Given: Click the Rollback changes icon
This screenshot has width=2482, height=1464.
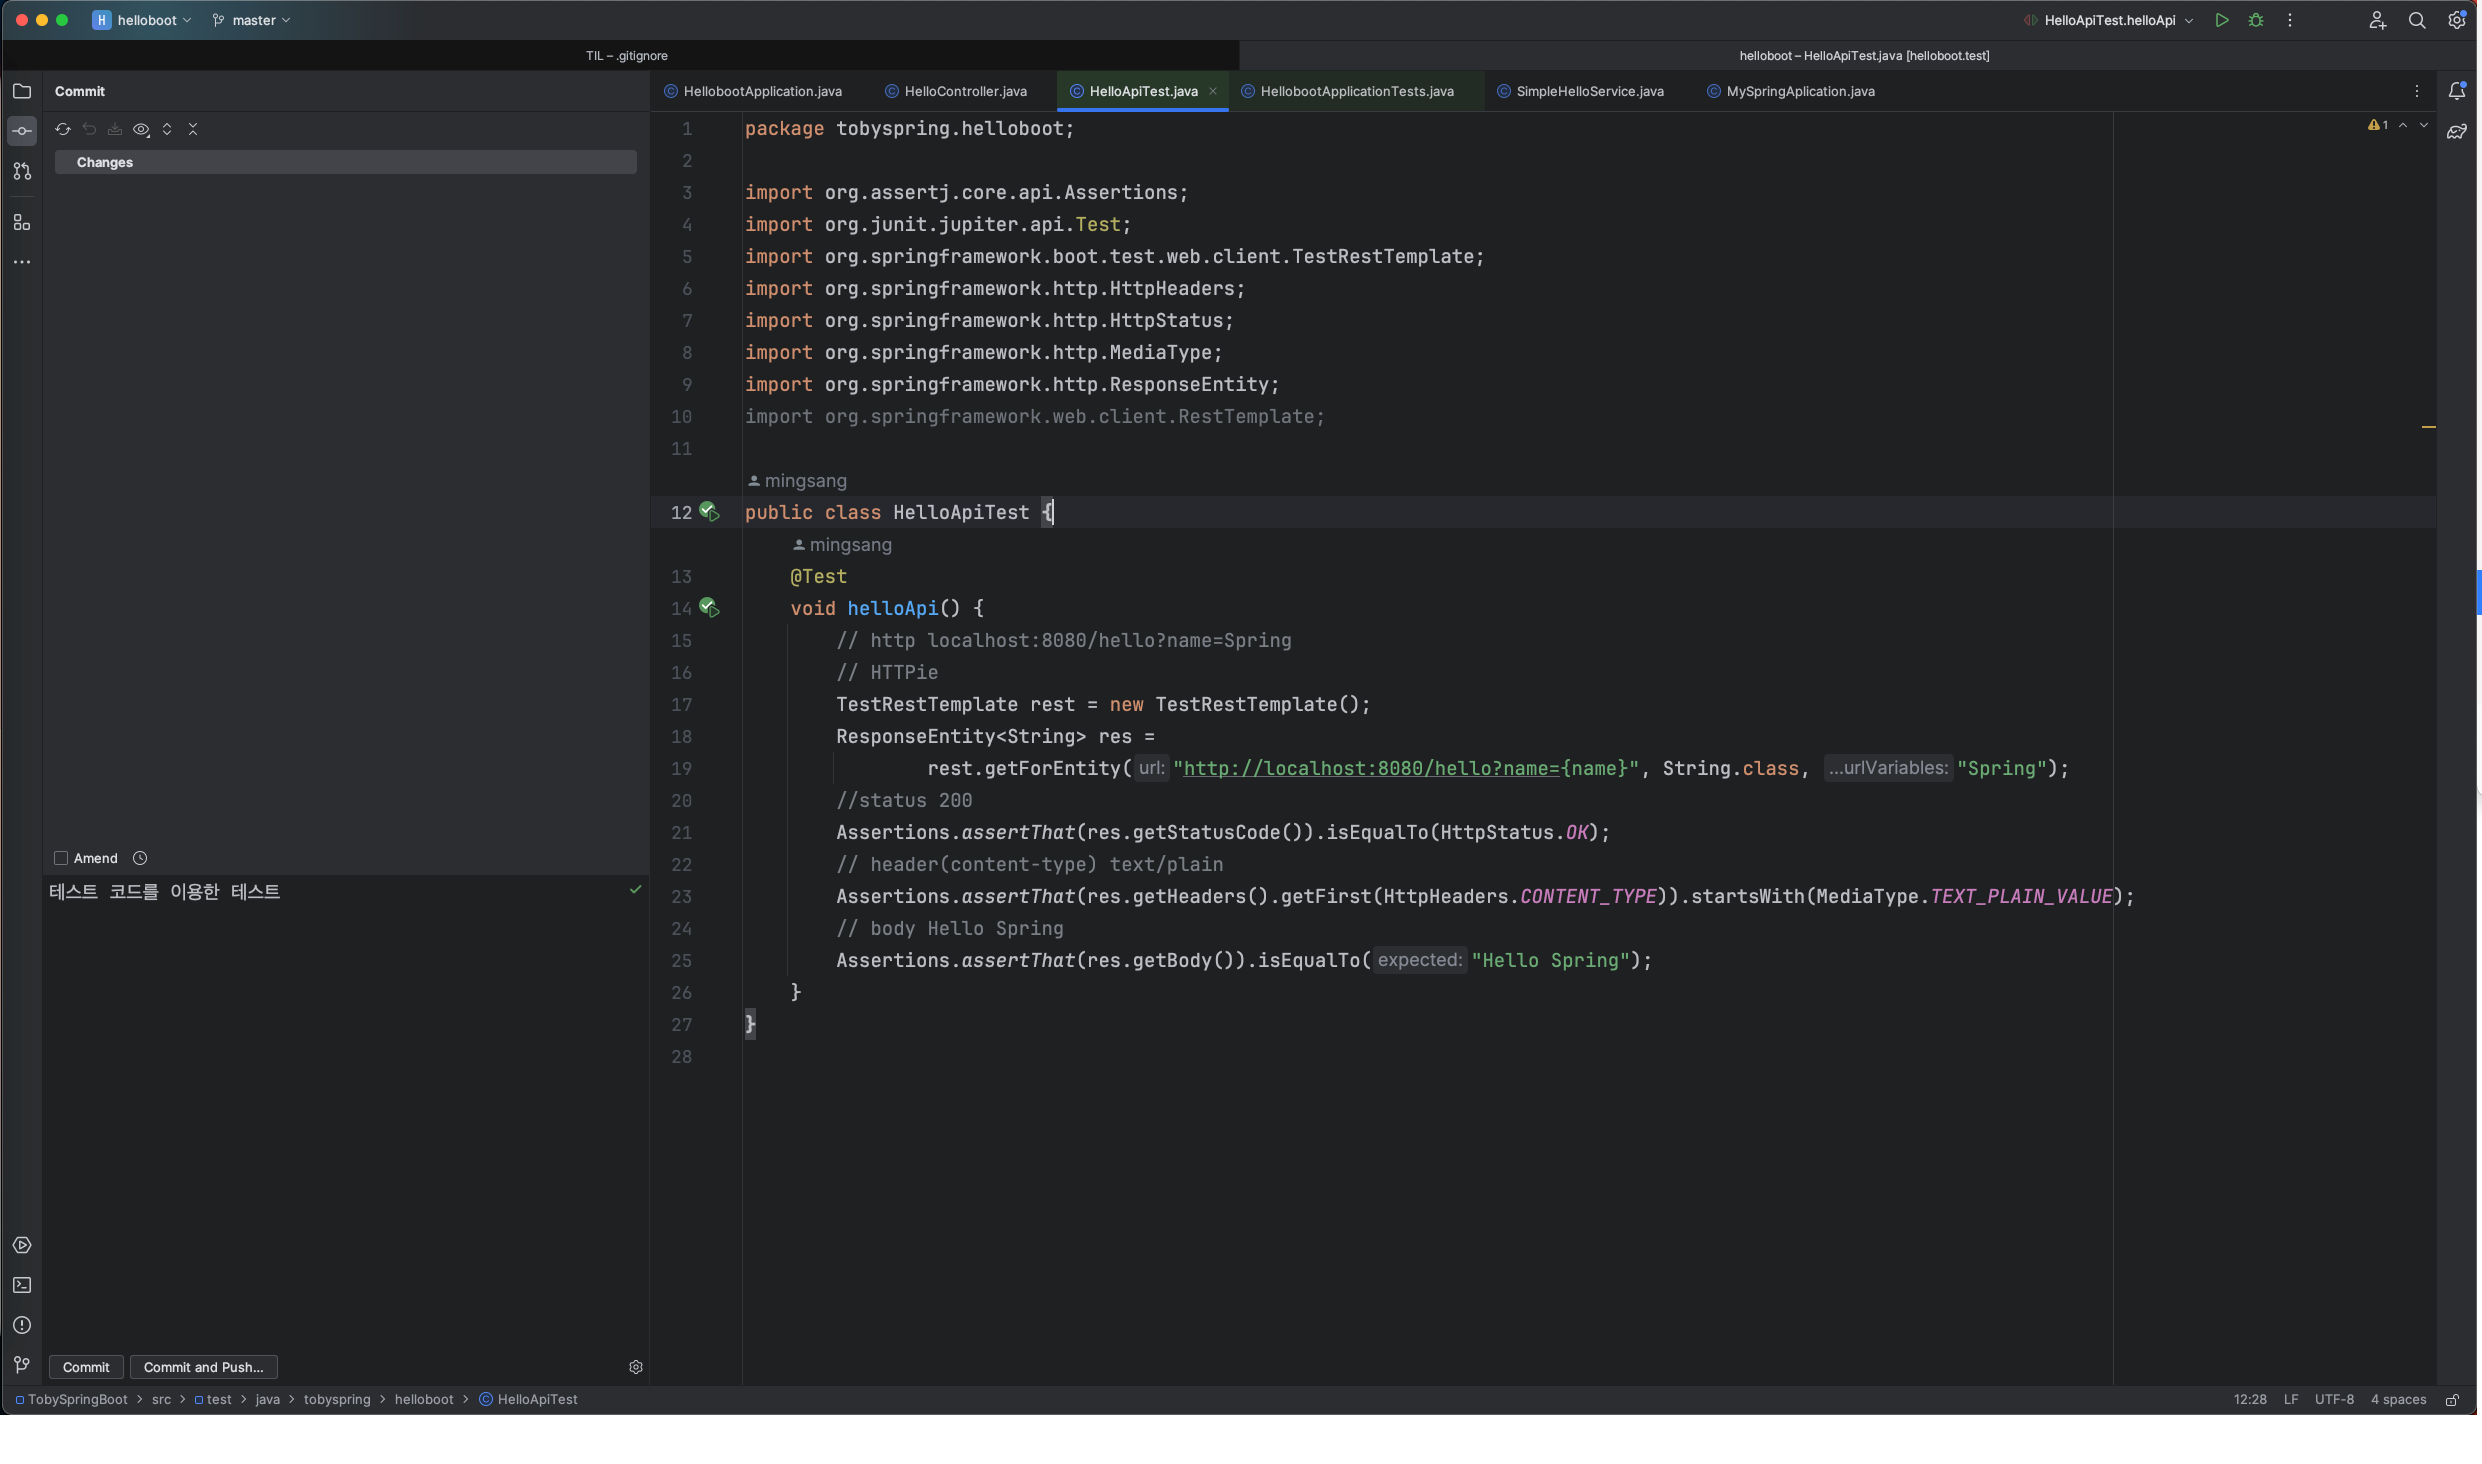Looking at the screenshot, I should [89, 129].
